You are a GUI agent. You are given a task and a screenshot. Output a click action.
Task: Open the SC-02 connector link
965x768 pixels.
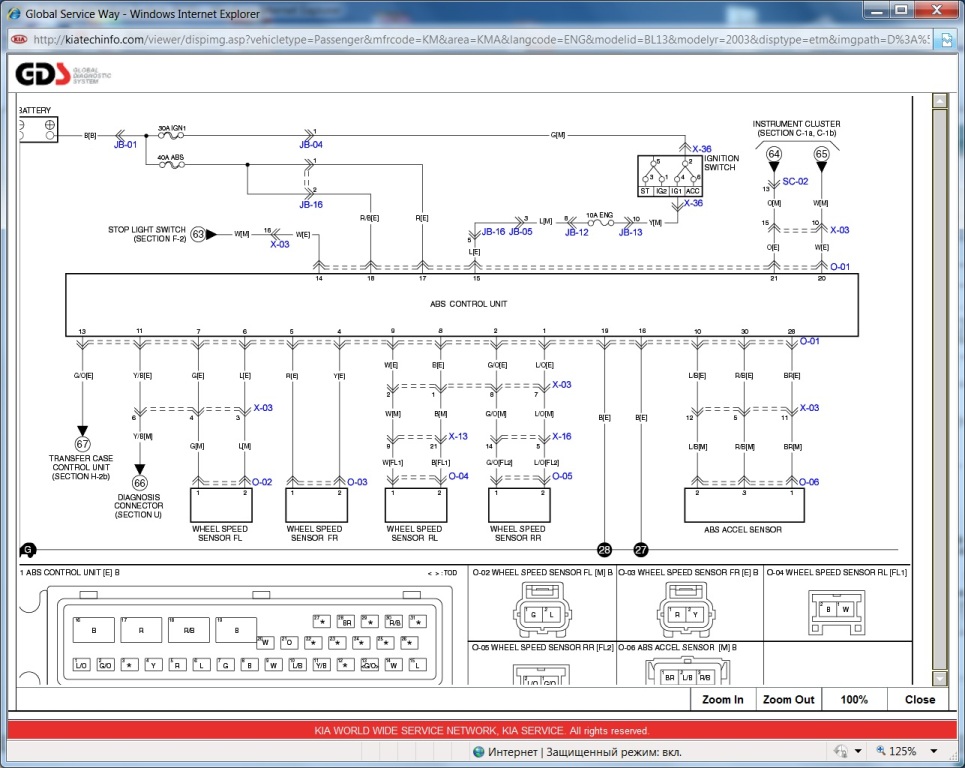pos(795,181)
